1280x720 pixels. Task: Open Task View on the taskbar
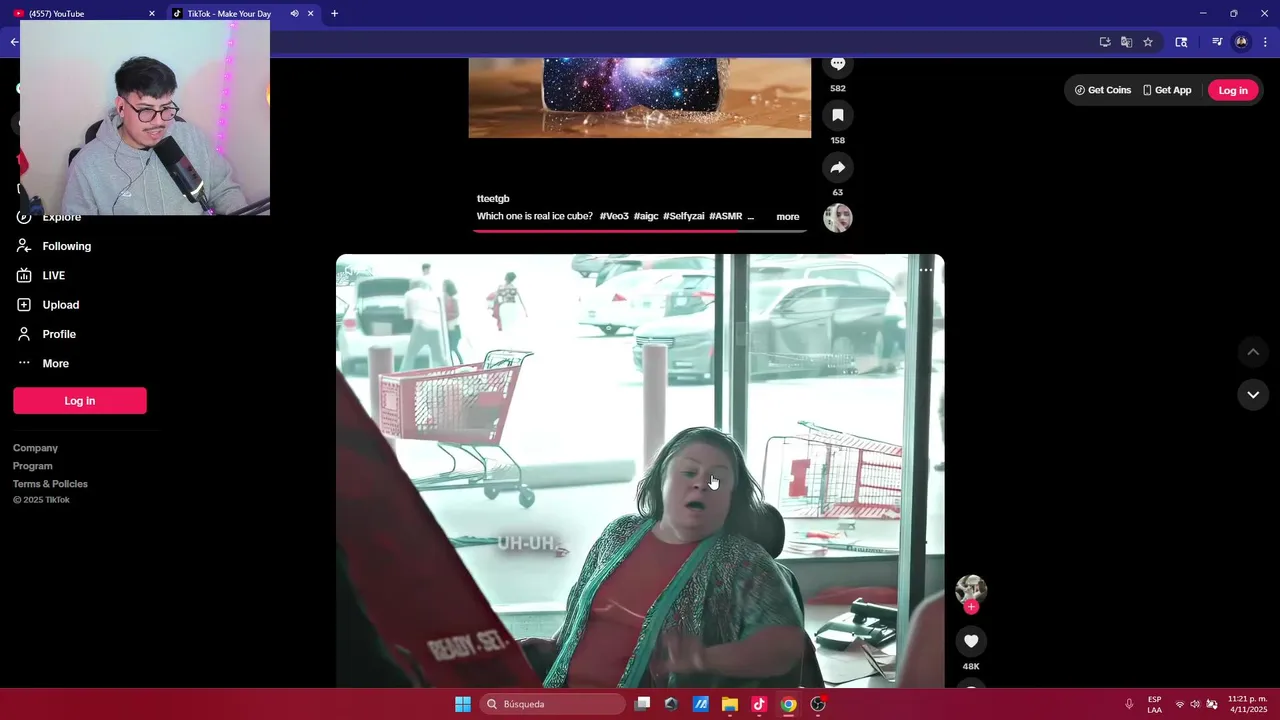pos(642,705)
